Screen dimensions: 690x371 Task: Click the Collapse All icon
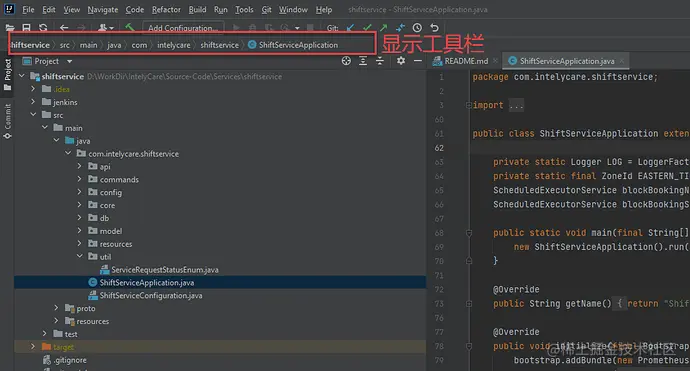tap(380, 61)
